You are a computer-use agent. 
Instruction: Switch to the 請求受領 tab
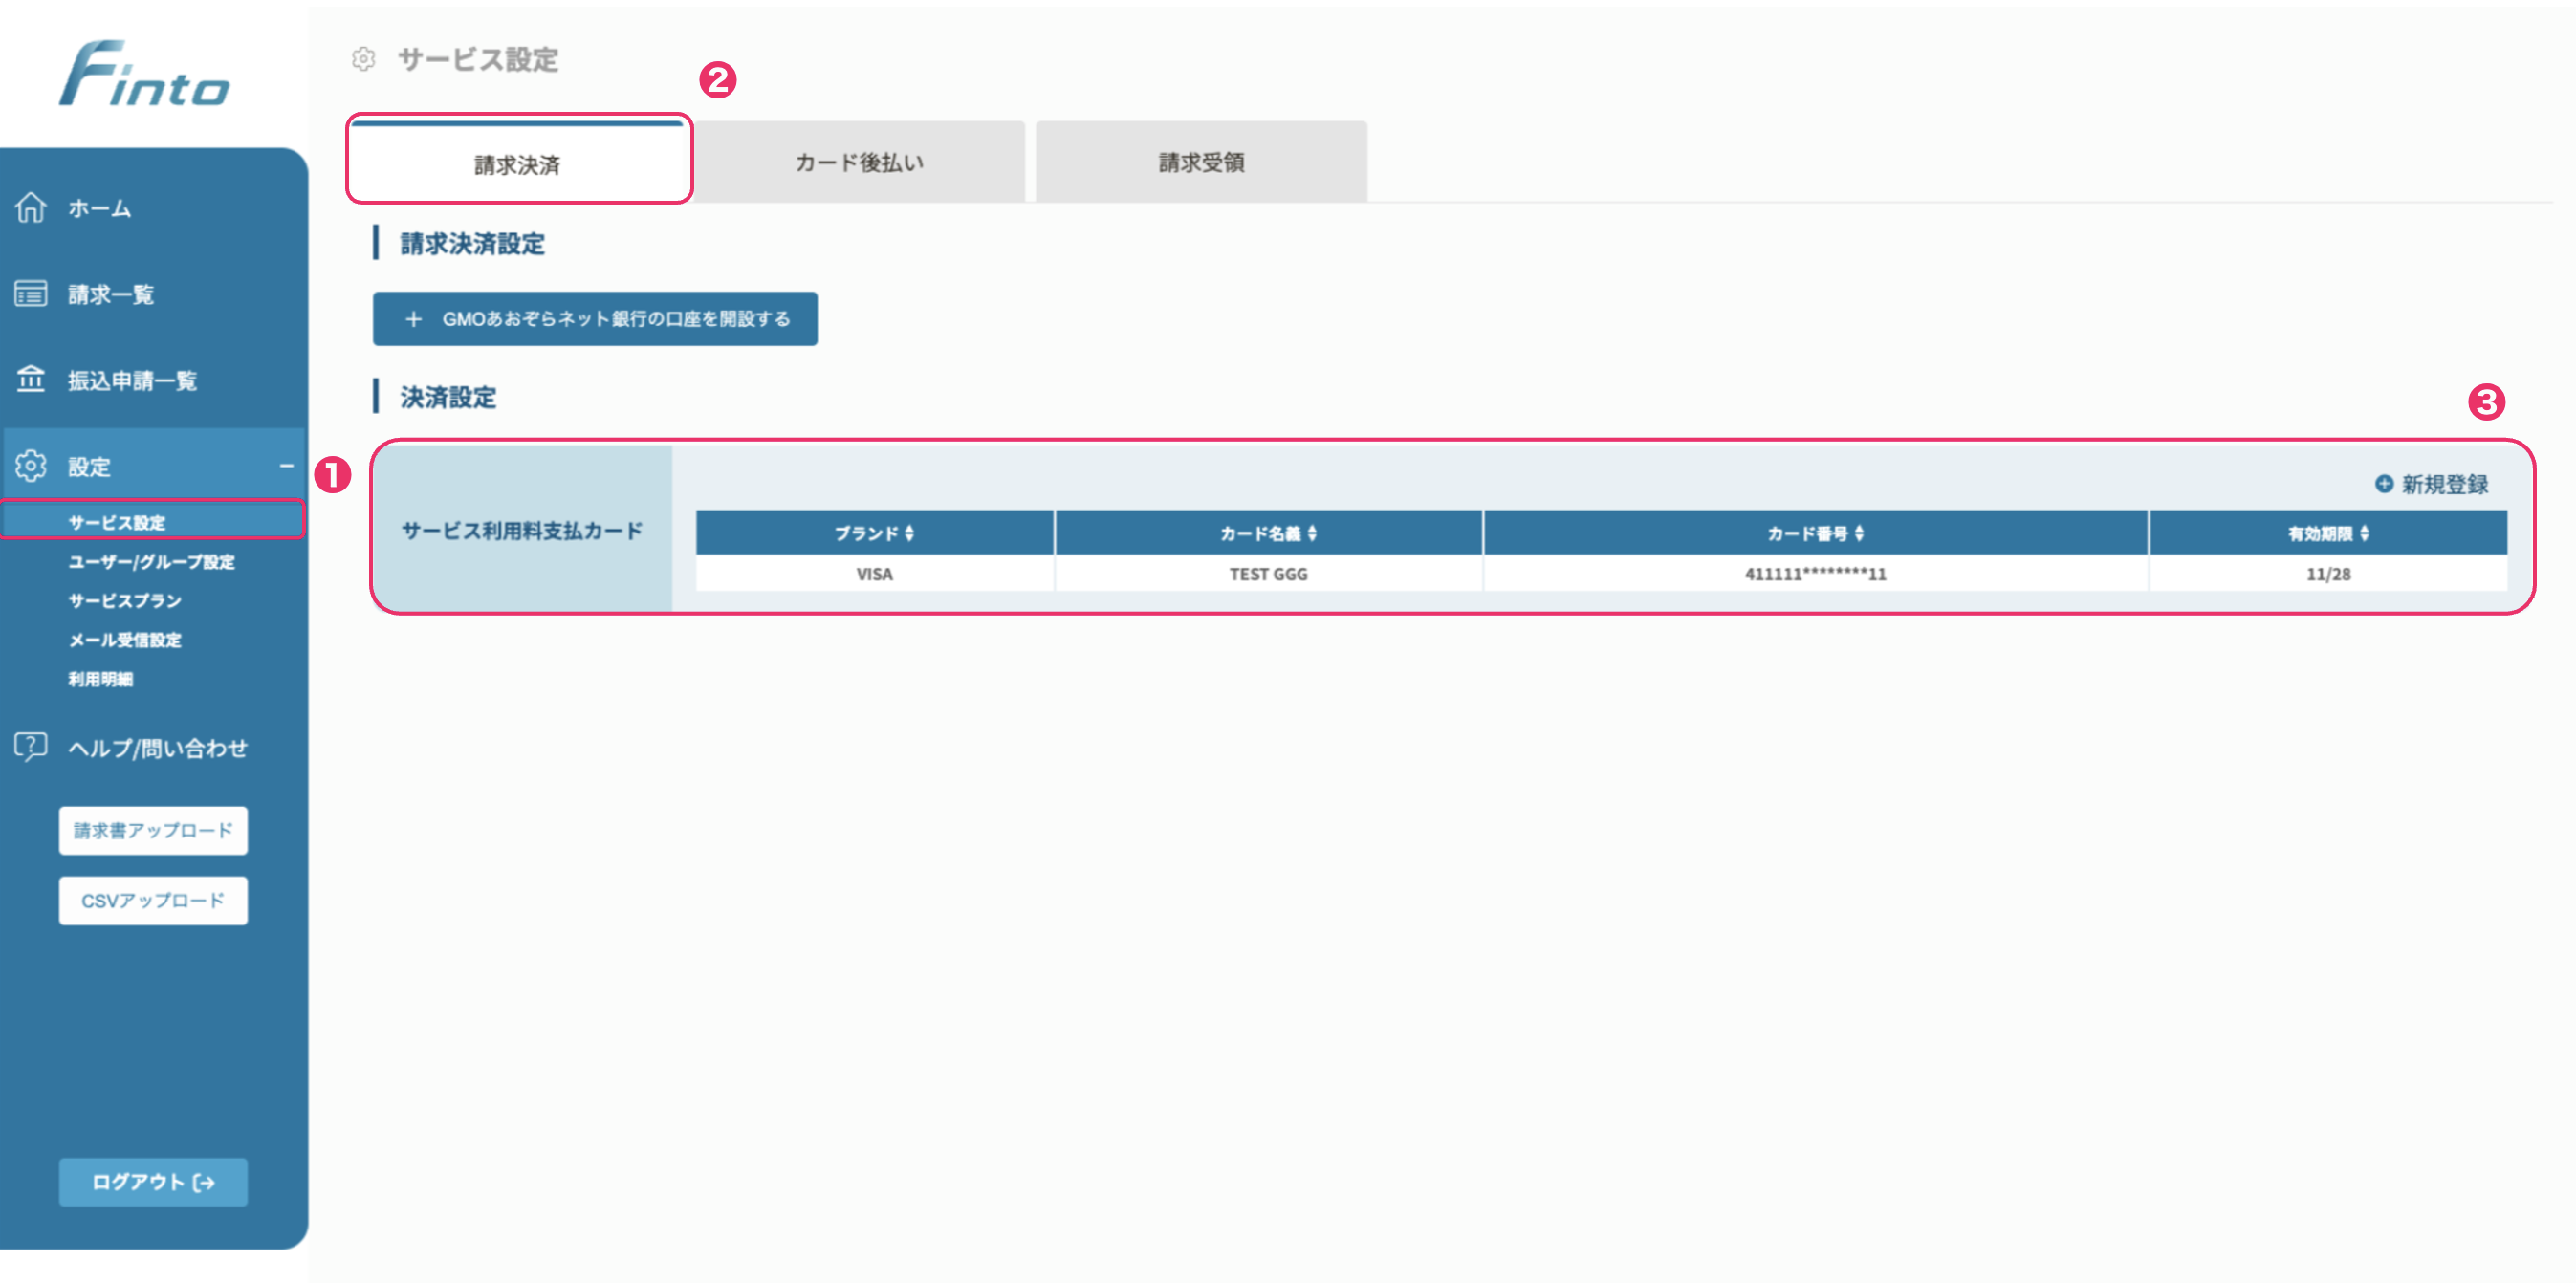1201,162
